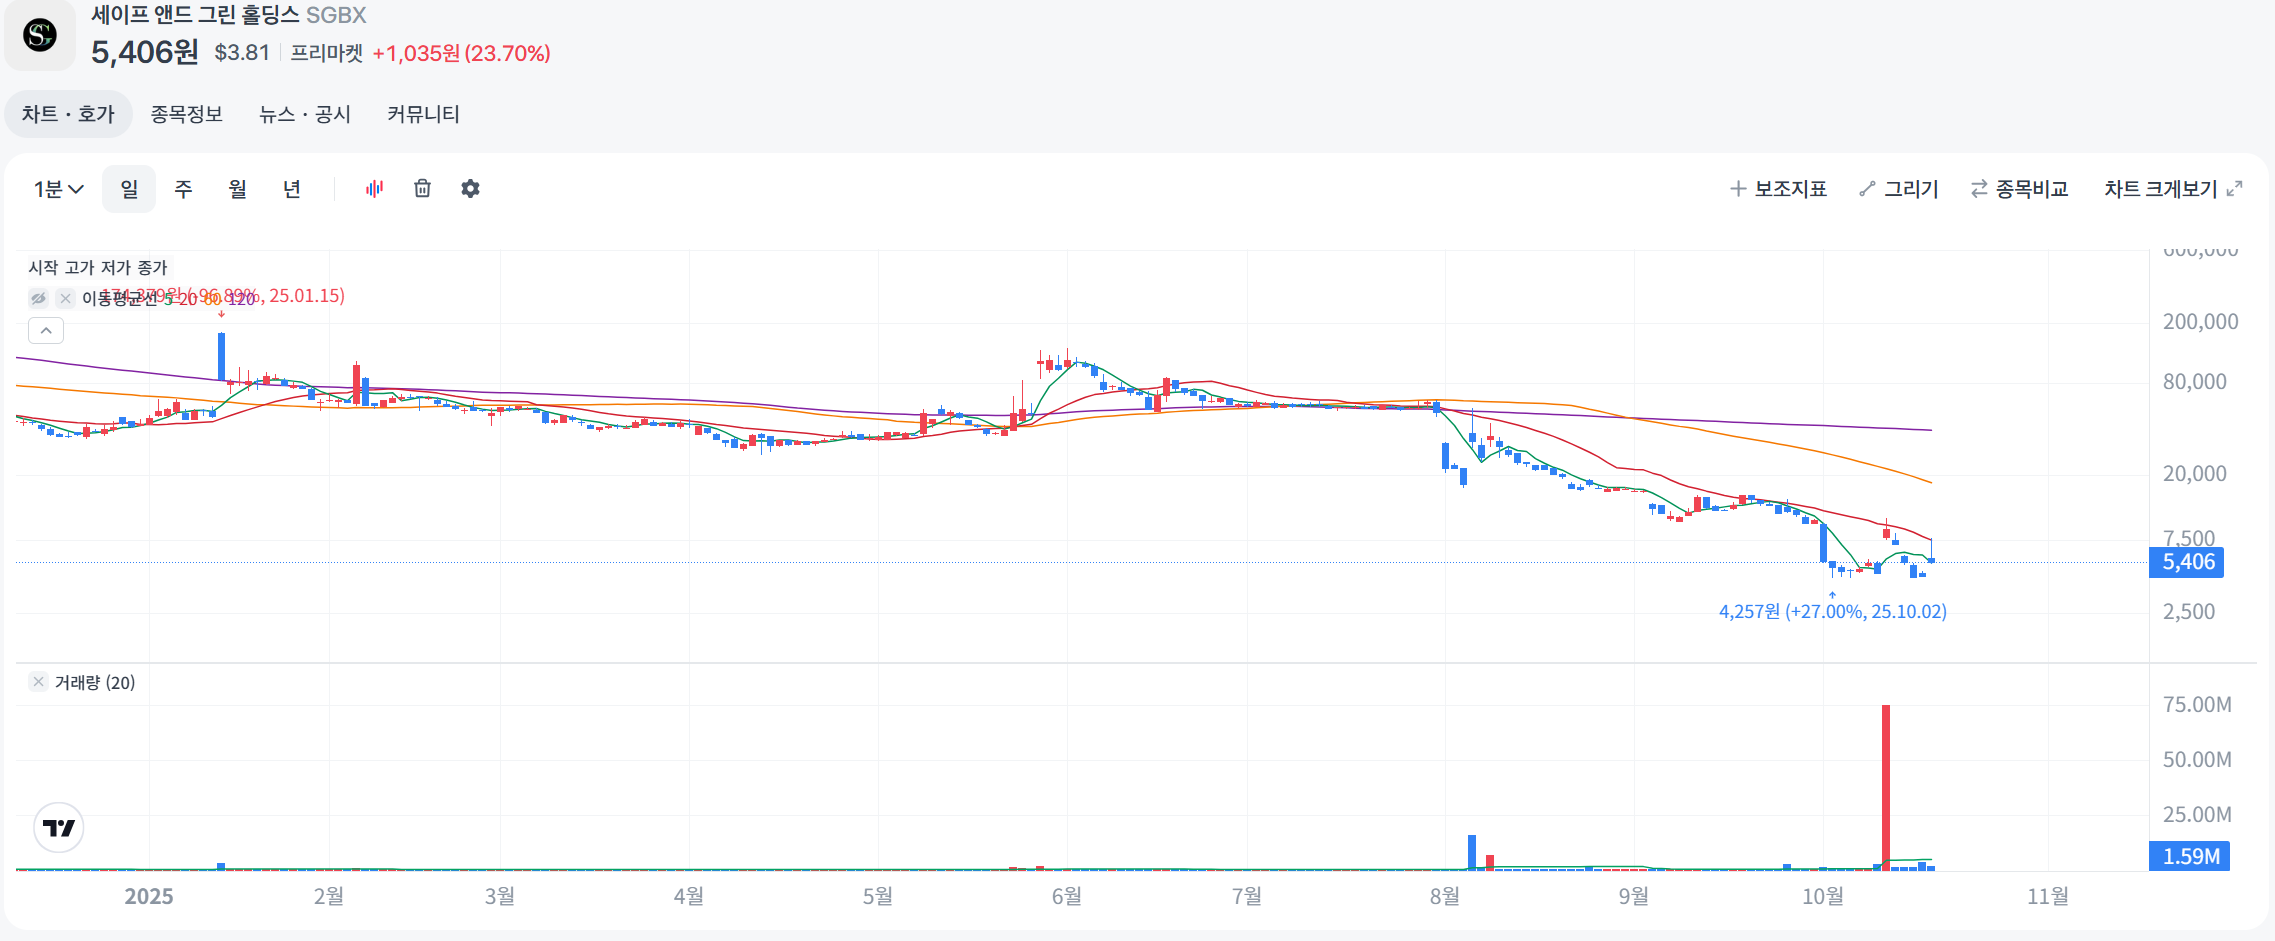Activate the 그리기 drawing tool button
The height and width of the screenshot is (941, 2275).
(1898, 189)
